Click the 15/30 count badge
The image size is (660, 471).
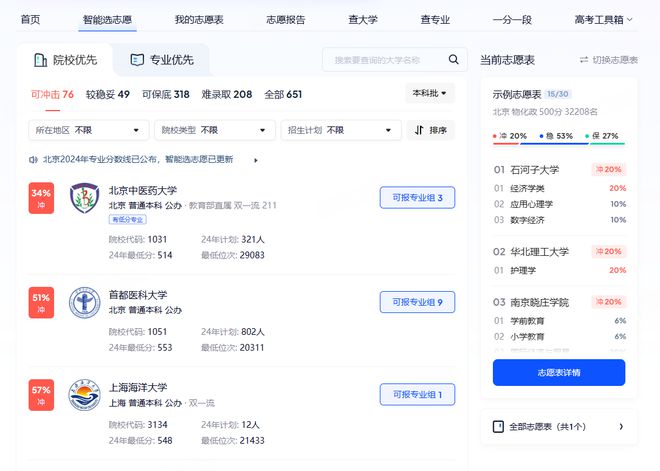coord(558,94)
